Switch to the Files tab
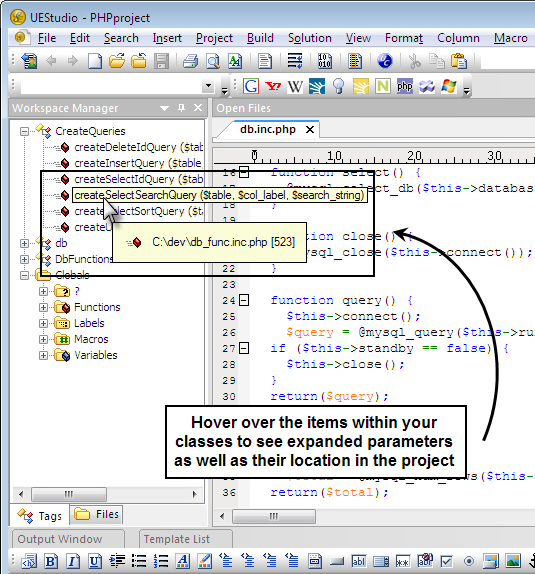 (97, 514)
